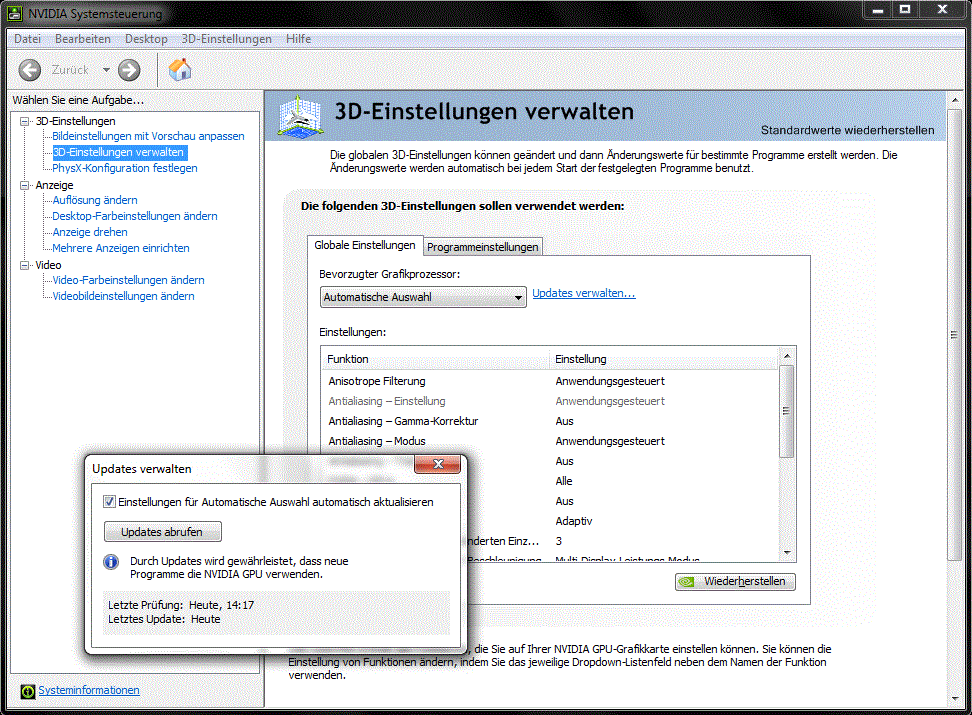Select 3D-Einstellungen verwalten in task tree

118,153
